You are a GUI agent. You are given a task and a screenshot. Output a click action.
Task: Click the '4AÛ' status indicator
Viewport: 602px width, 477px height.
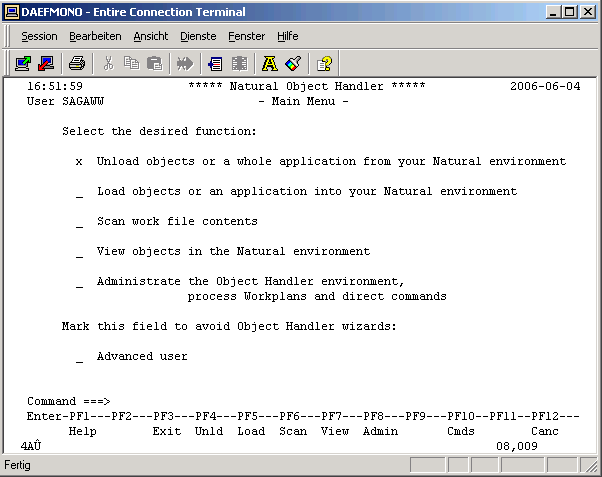point(31,446)
